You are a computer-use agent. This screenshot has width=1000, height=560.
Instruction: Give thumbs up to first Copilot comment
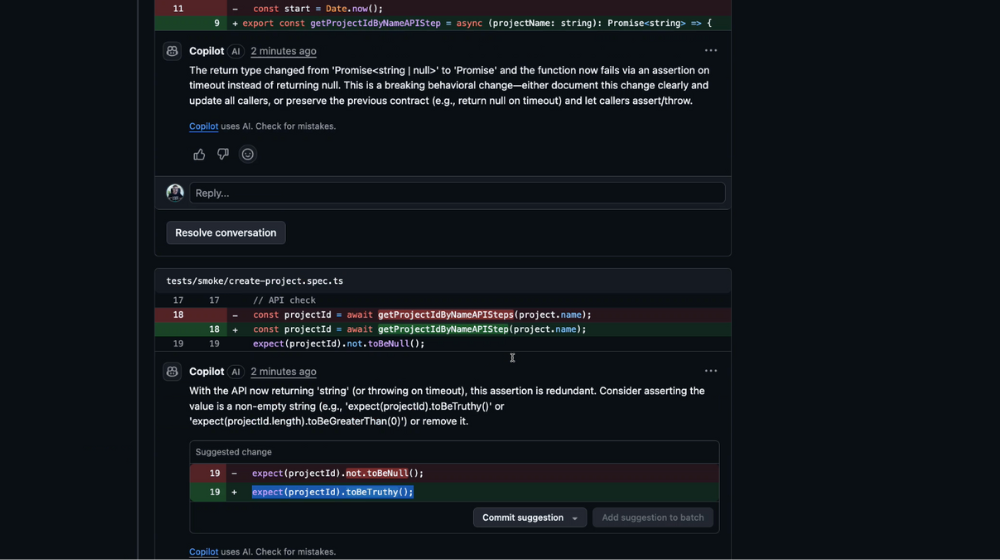coord(199,154)
